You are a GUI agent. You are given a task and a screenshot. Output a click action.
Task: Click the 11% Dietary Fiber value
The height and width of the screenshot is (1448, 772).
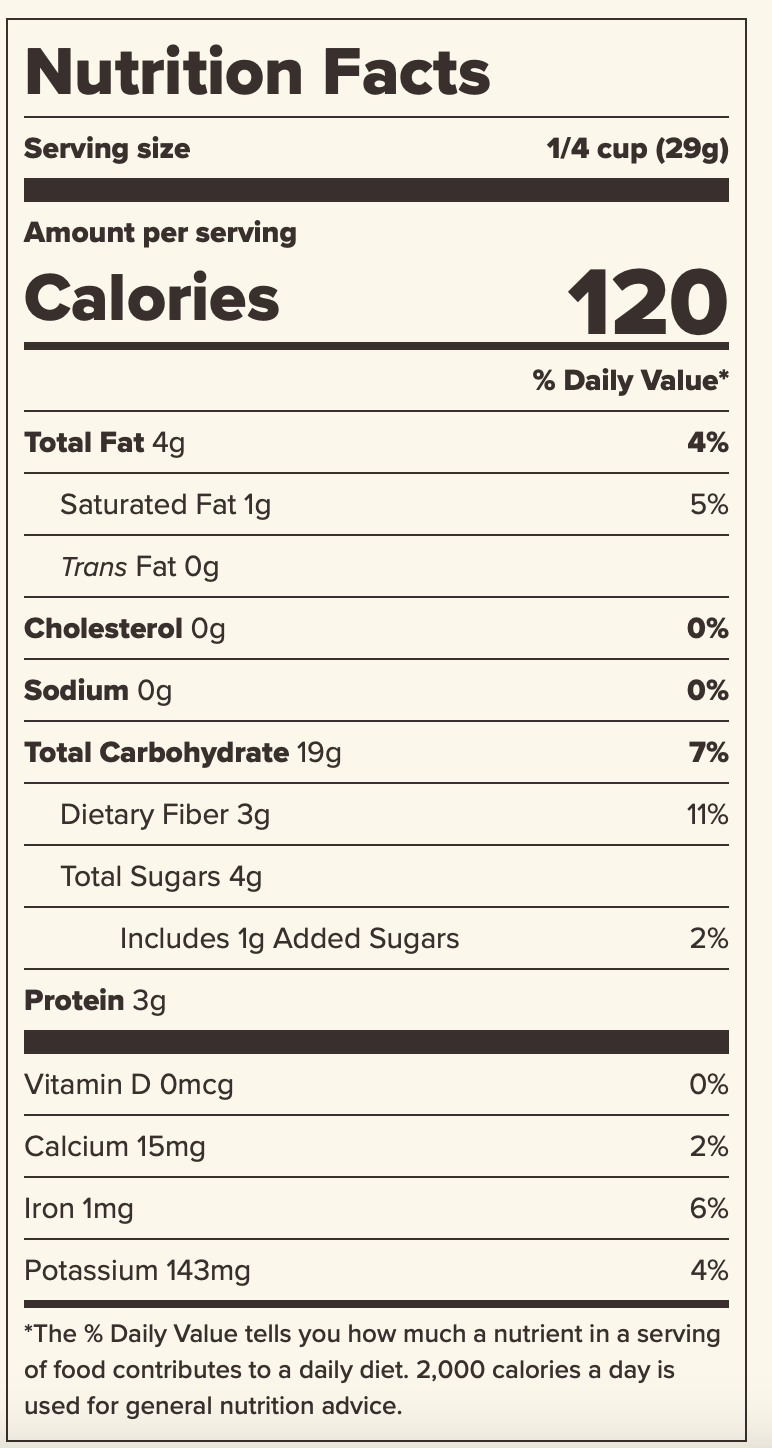point(707,815)
